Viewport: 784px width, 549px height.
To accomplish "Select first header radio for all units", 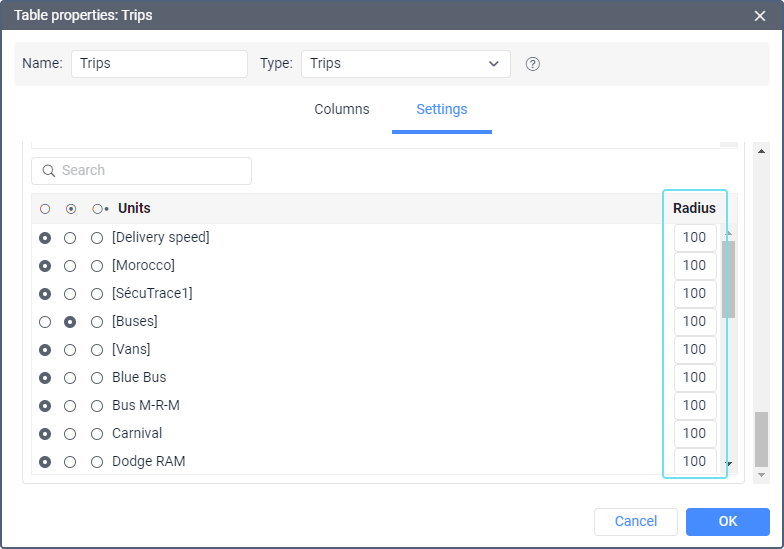I will pos(45,209).
